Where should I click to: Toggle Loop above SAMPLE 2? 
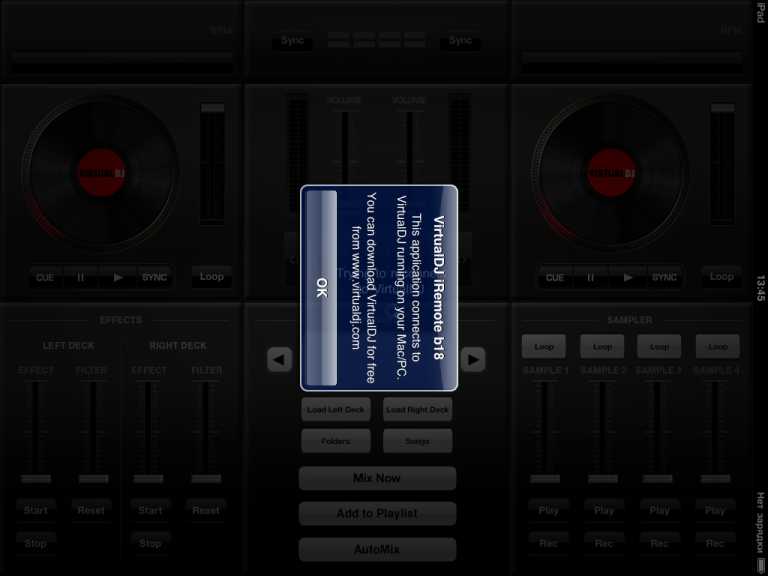[602, 346]
